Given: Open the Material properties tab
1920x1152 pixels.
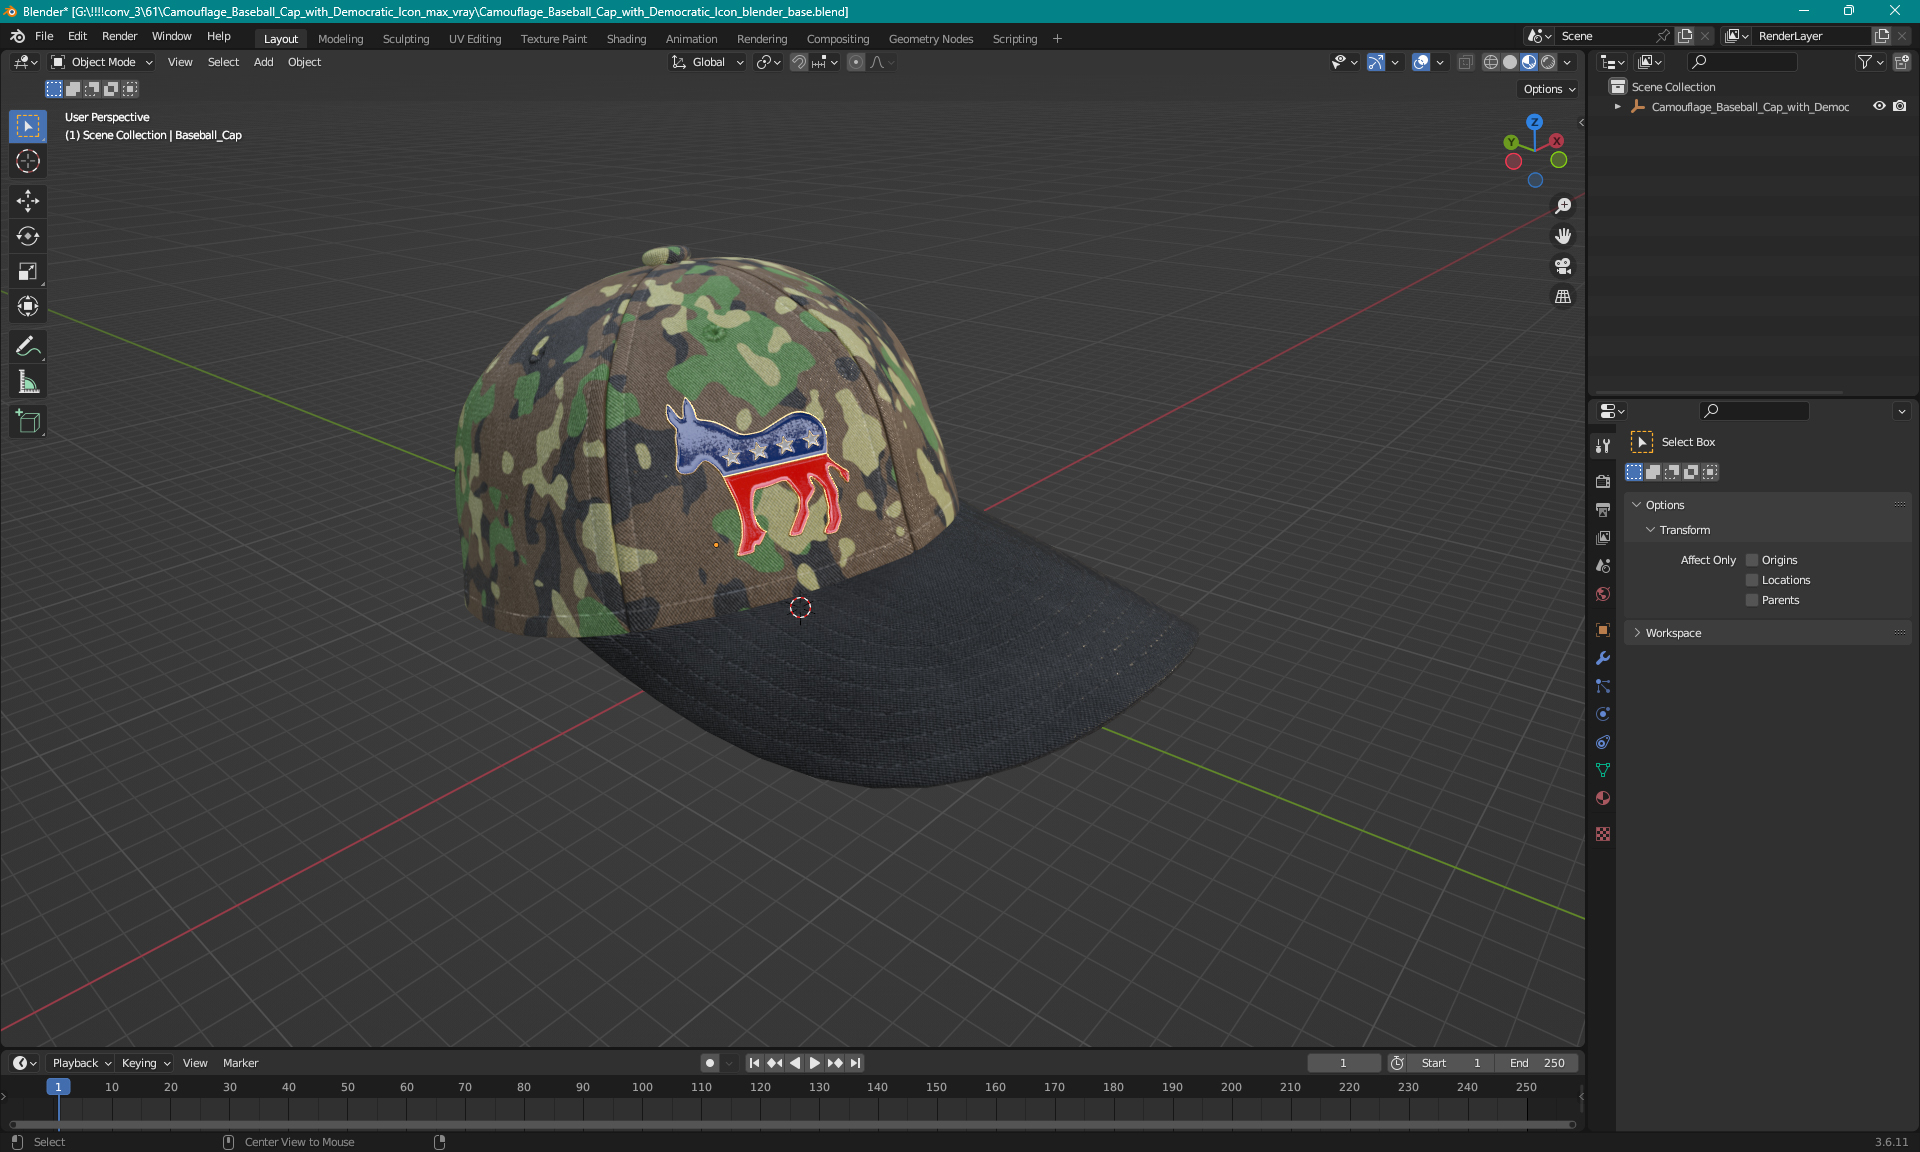Looking at the screenshot, I should (x=1603, y=798).
